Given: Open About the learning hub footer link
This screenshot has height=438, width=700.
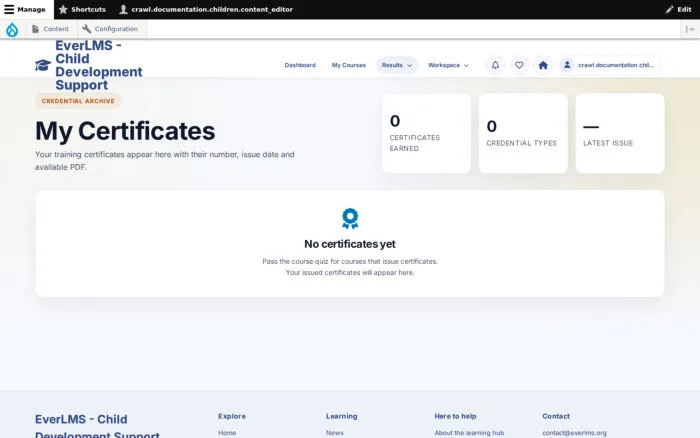Looking at the screenshot, I should 469,433.
